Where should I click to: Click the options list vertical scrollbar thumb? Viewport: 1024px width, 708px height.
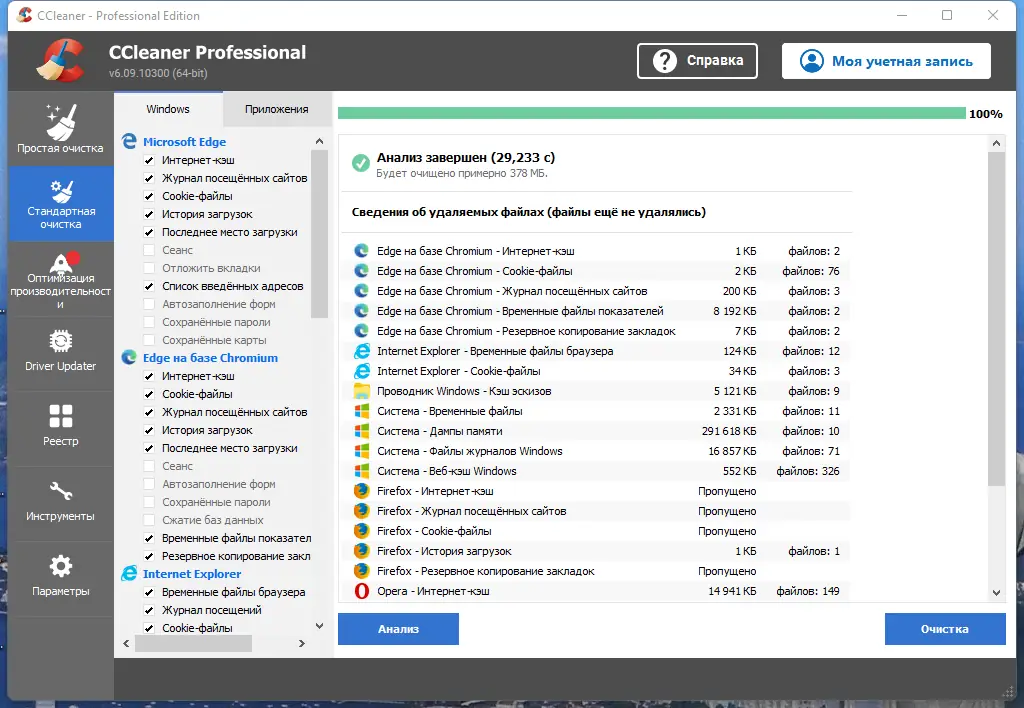[x=319, y=234]
